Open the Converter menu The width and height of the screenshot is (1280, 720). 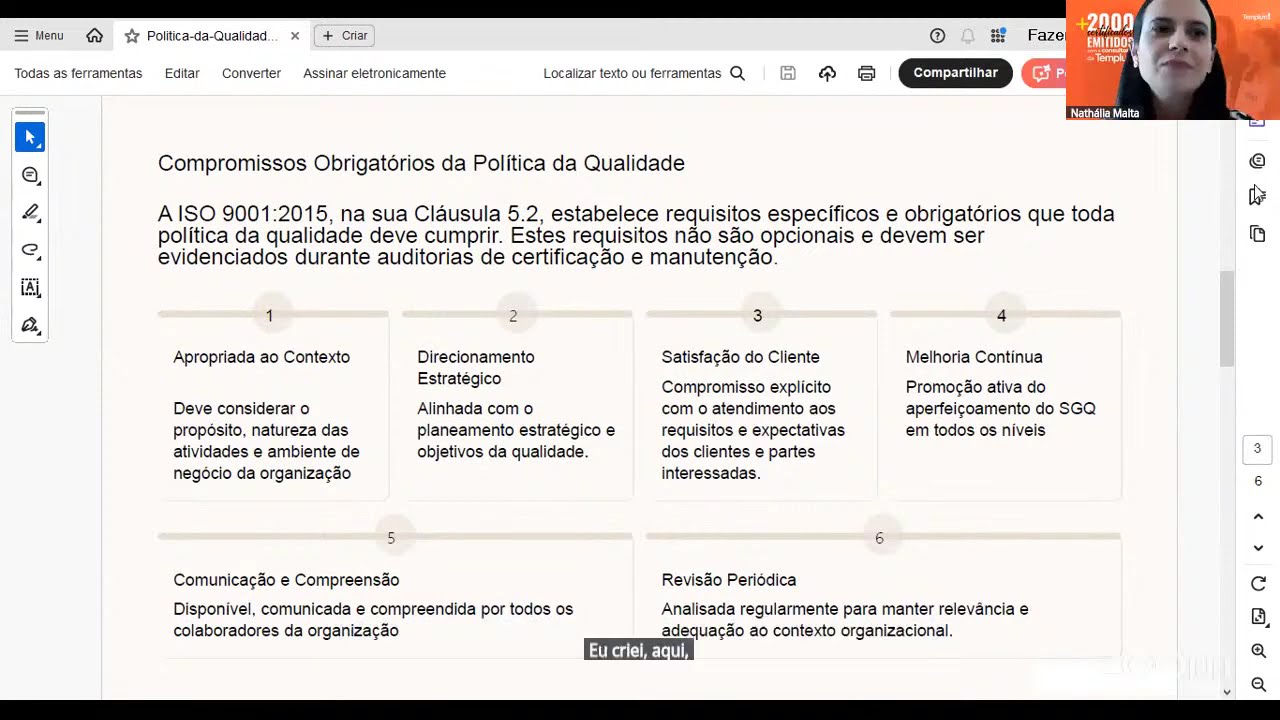tap(251, 73)
